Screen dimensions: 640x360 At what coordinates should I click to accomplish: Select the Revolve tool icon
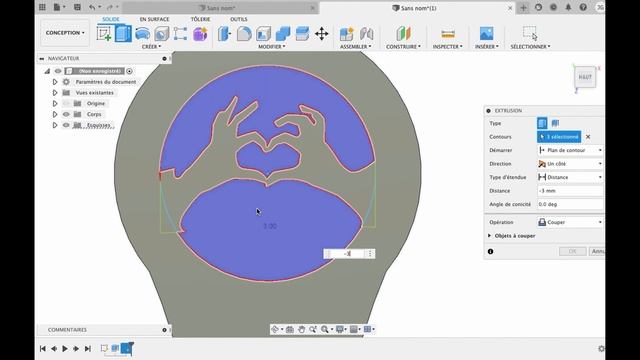point(142,34)
